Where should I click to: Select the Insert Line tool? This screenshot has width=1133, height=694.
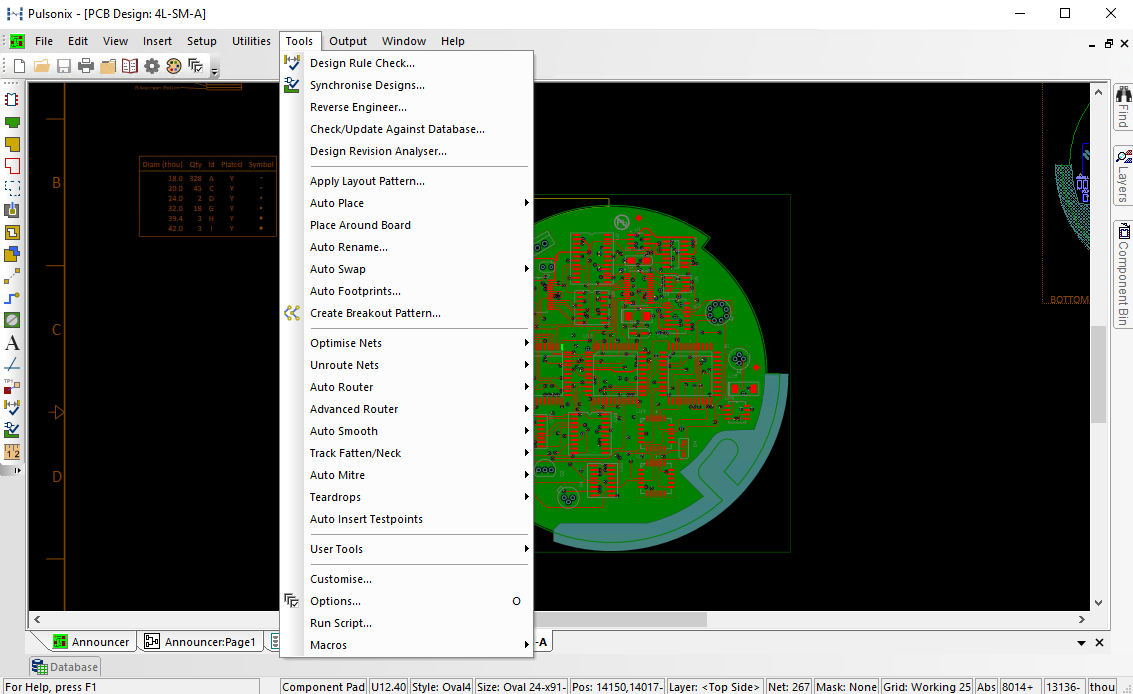pos(12,364)
